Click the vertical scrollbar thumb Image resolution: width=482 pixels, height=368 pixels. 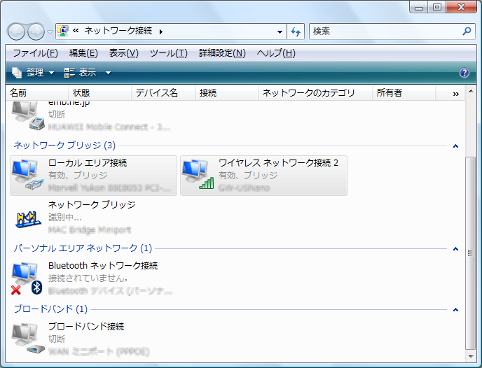pyautogui.click(x=470, y=253)
